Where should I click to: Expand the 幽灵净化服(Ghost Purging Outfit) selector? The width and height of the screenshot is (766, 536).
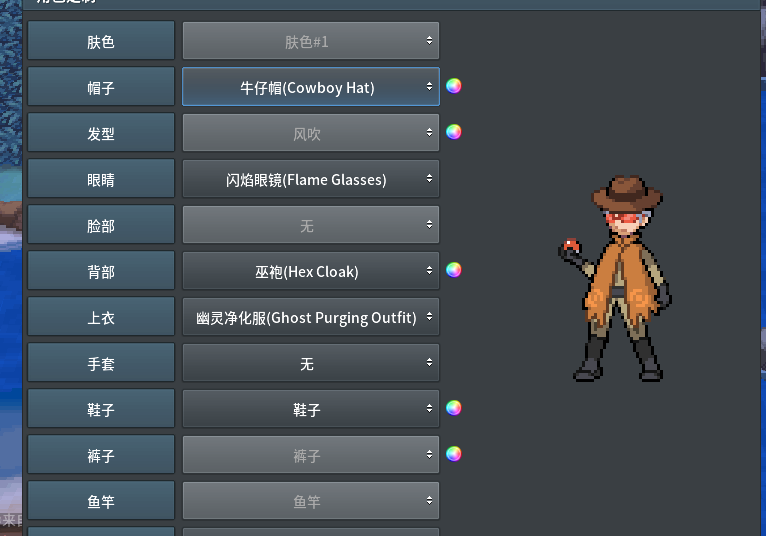coord(311,317)
